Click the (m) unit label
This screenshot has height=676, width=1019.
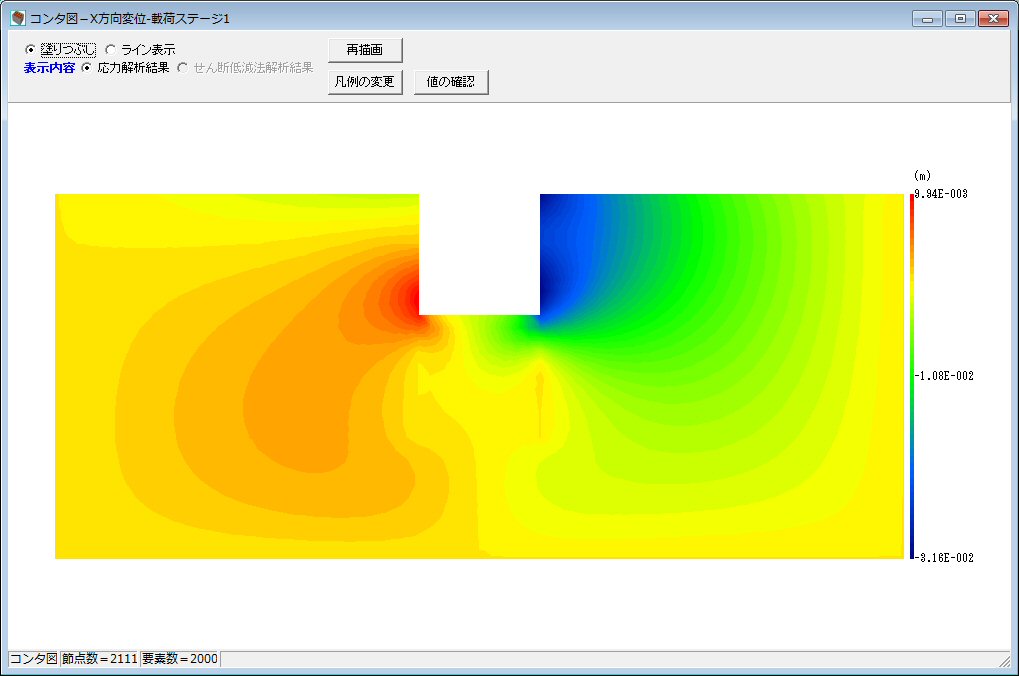point(922,176)
